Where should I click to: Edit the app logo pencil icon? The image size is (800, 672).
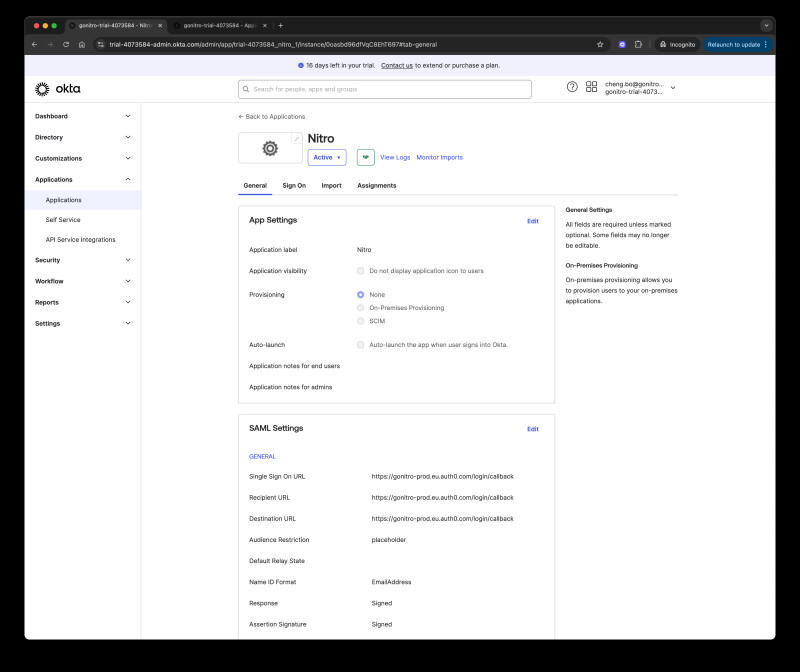point(296,138)
